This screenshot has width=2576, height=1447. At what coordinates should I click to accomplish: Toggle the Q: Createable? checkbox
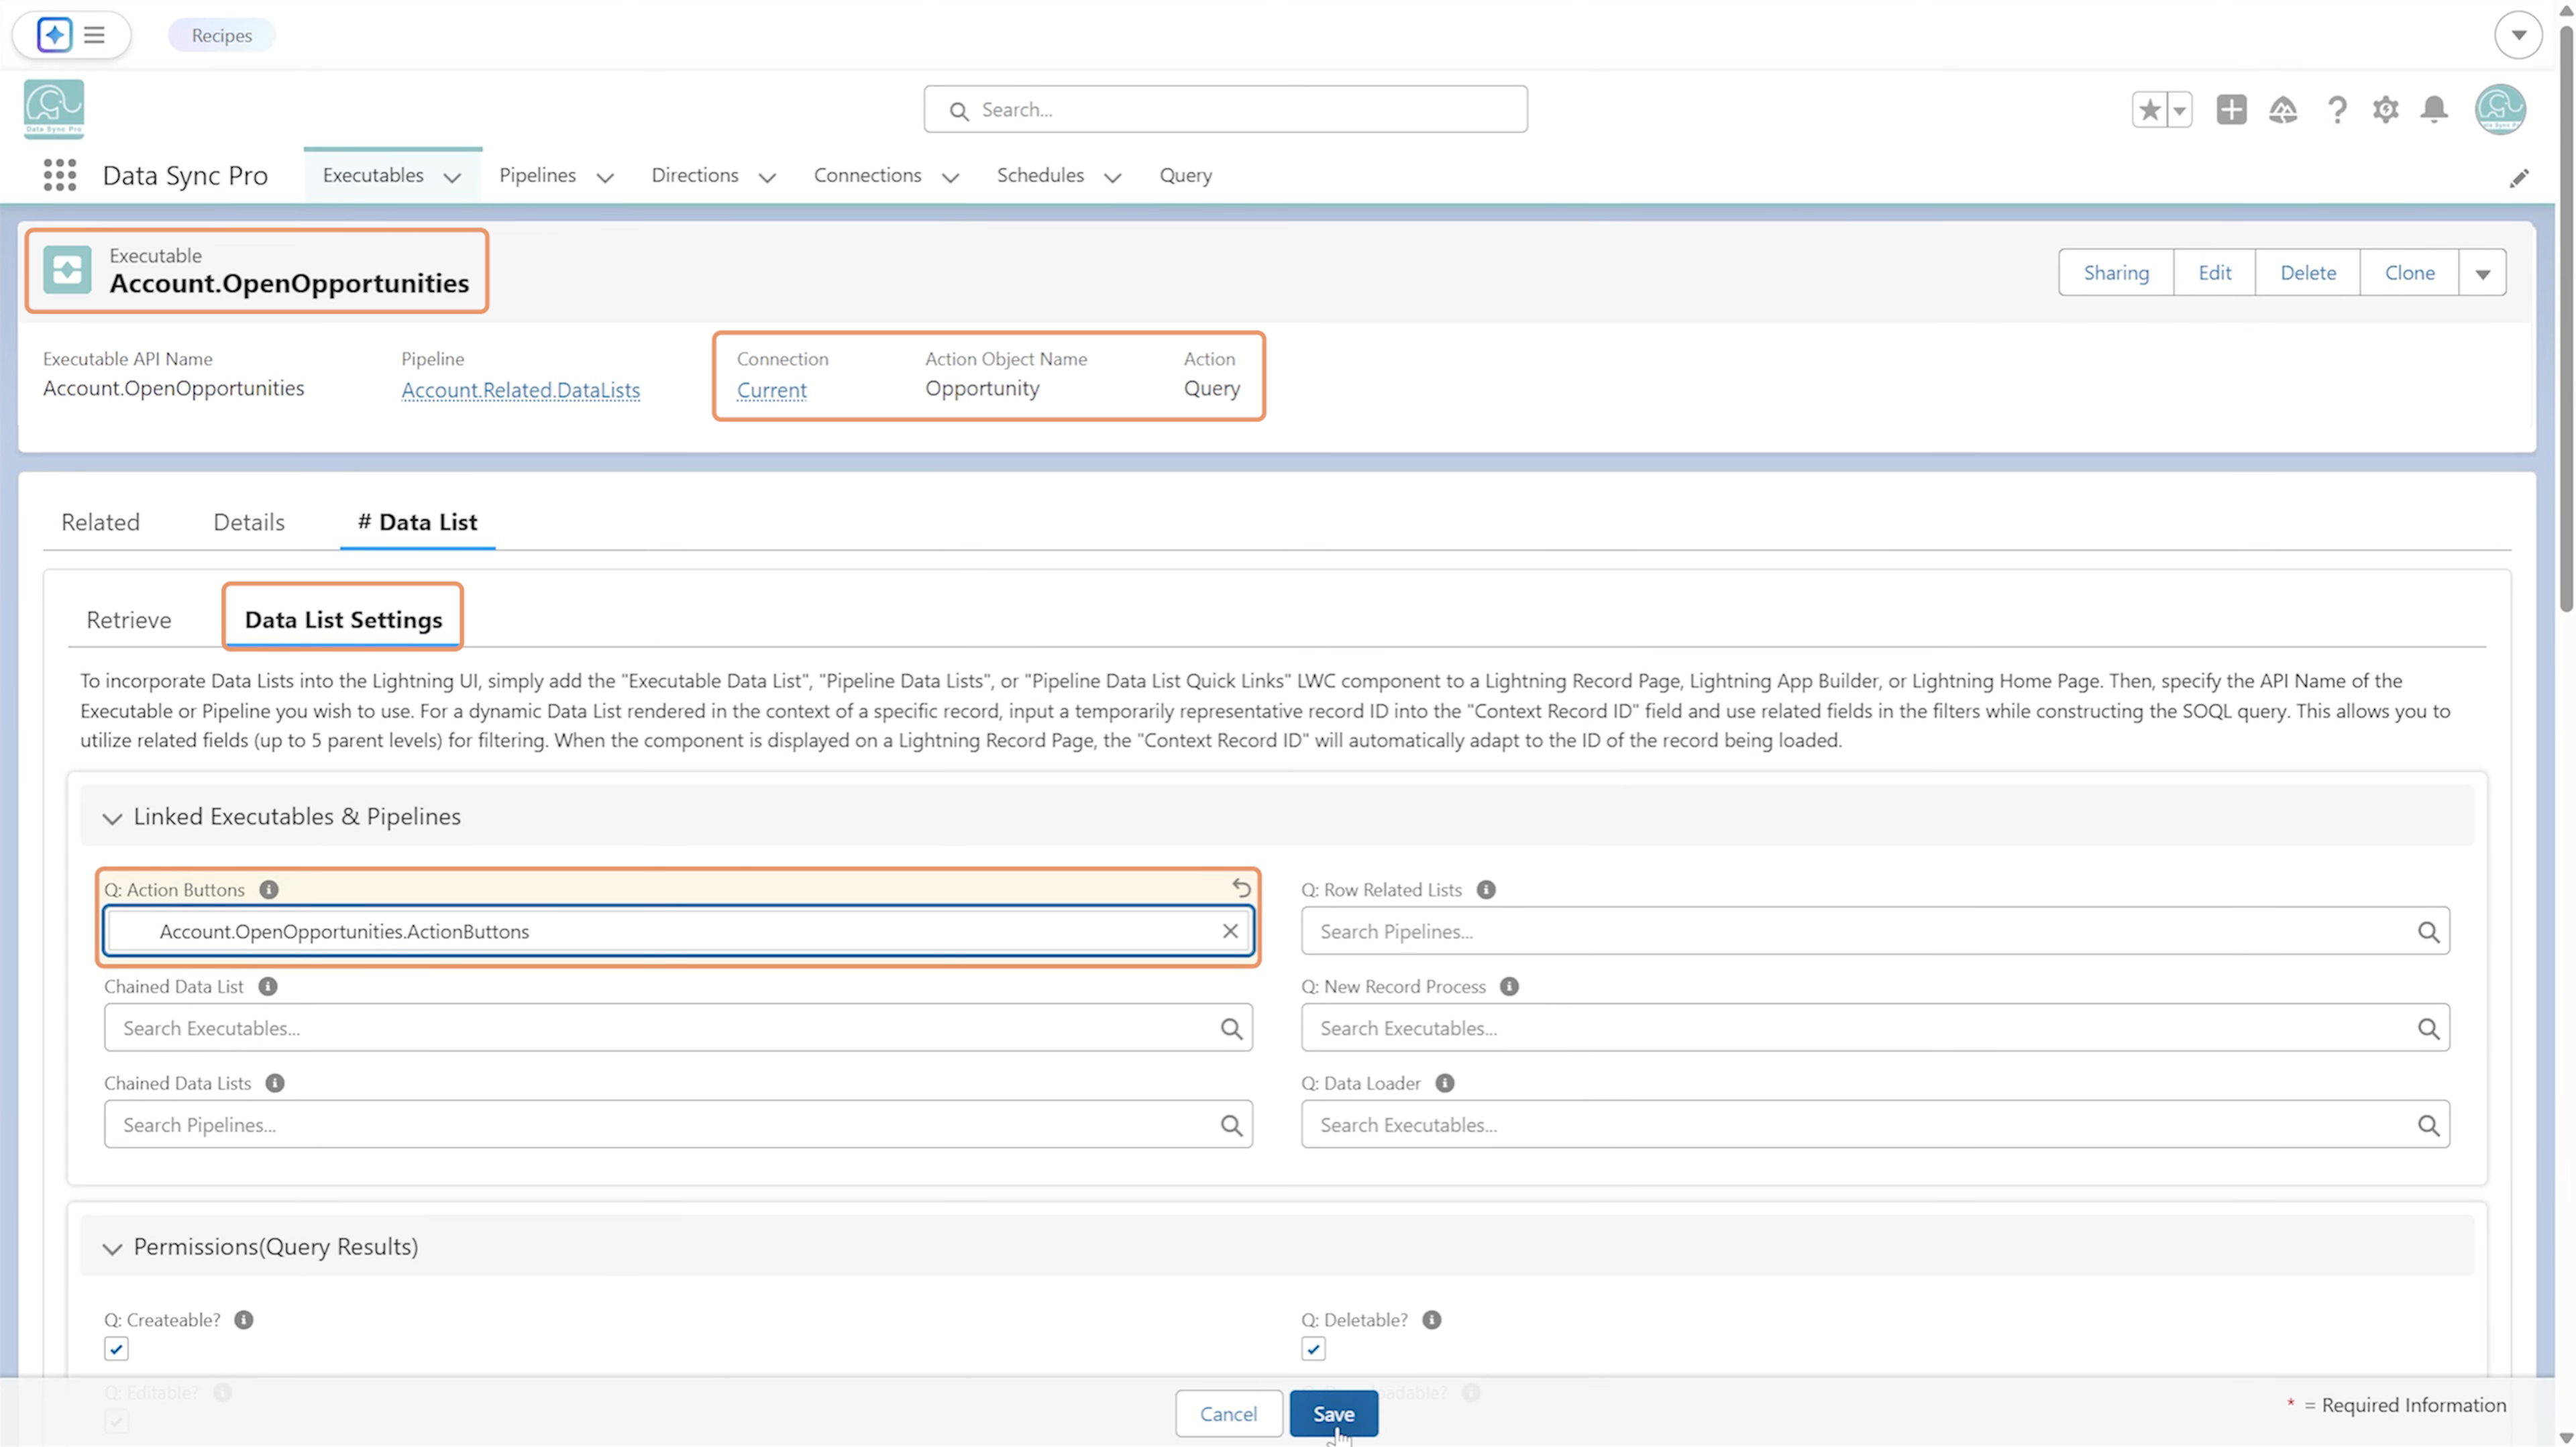tap(116, 1350)
